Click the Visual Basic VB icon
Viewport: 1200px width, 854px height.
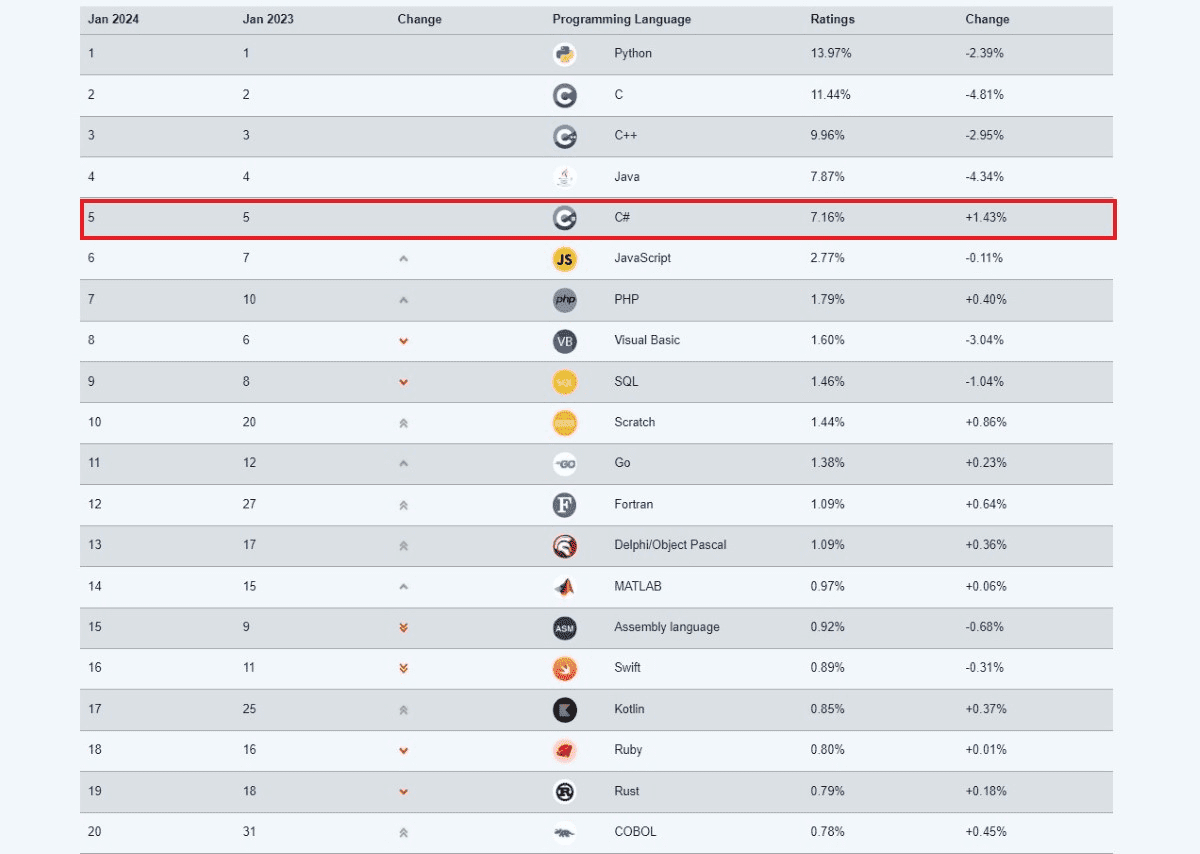pyautogui.click(x=564, y=341)
